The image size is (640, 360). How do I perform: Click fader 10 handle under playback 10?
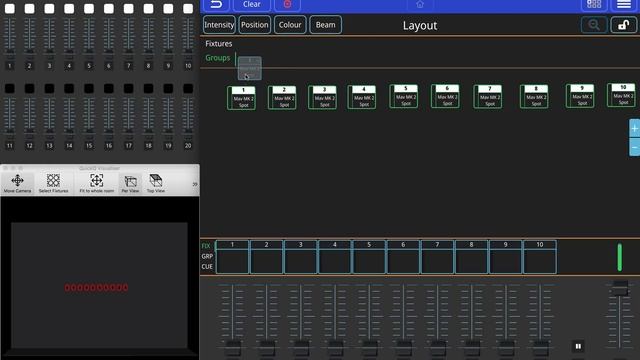(540, 348)
